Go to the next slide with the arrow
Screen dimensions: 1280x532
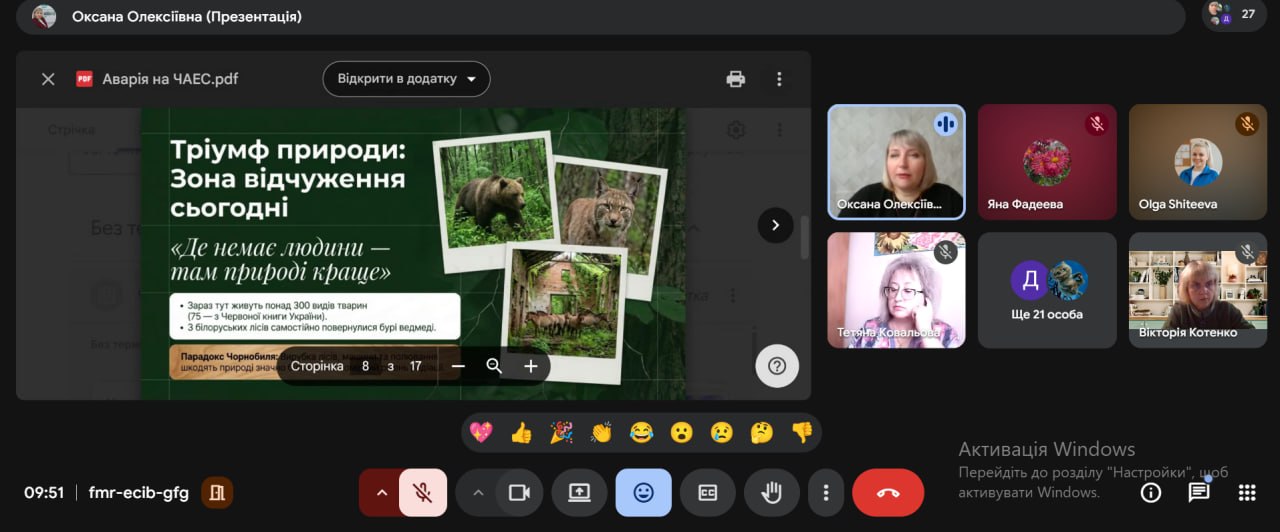775,225
